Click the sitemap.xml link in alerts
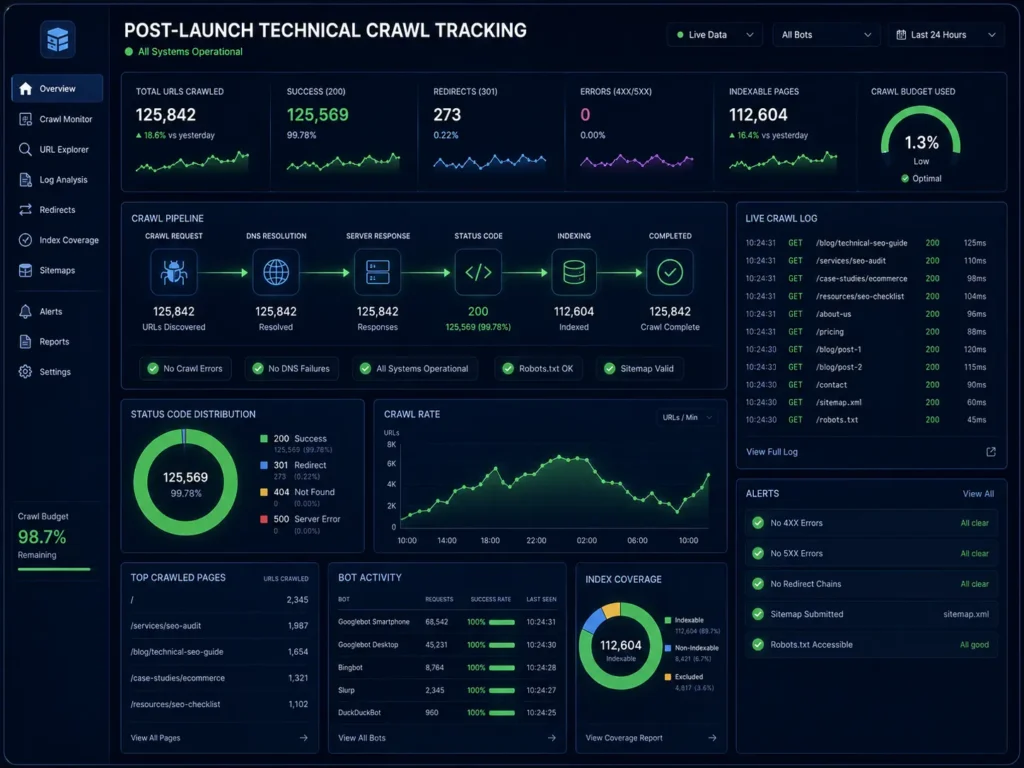This screenshot has height=768, width=1024. (x=966, y=615)
